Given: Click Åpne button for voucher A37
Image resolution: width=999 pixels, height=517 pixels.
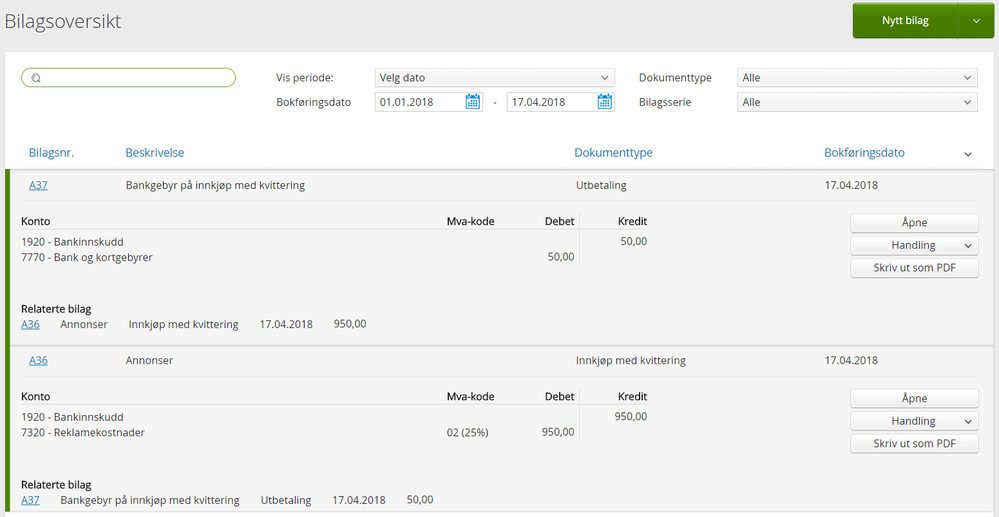Looking at the screenshot, I should click(x=914, y=222).
